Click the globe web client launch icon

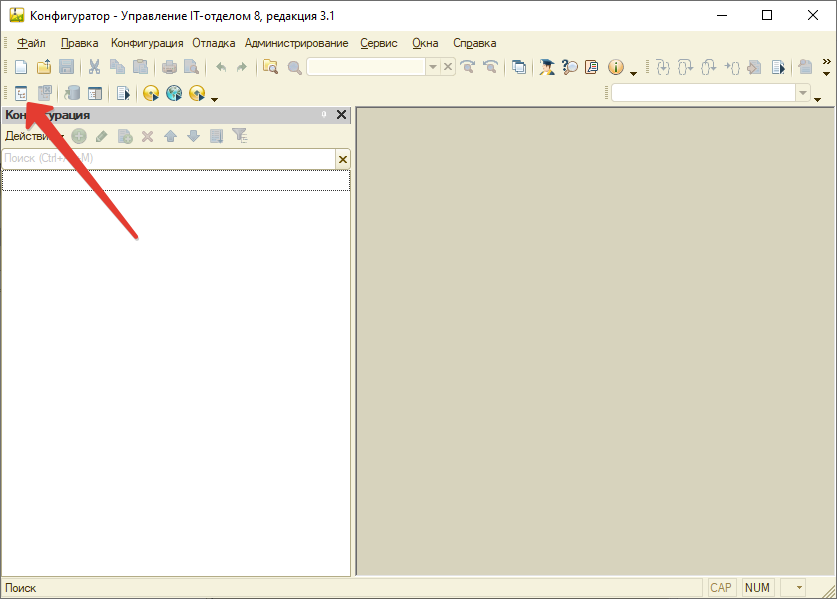[174, 93]
